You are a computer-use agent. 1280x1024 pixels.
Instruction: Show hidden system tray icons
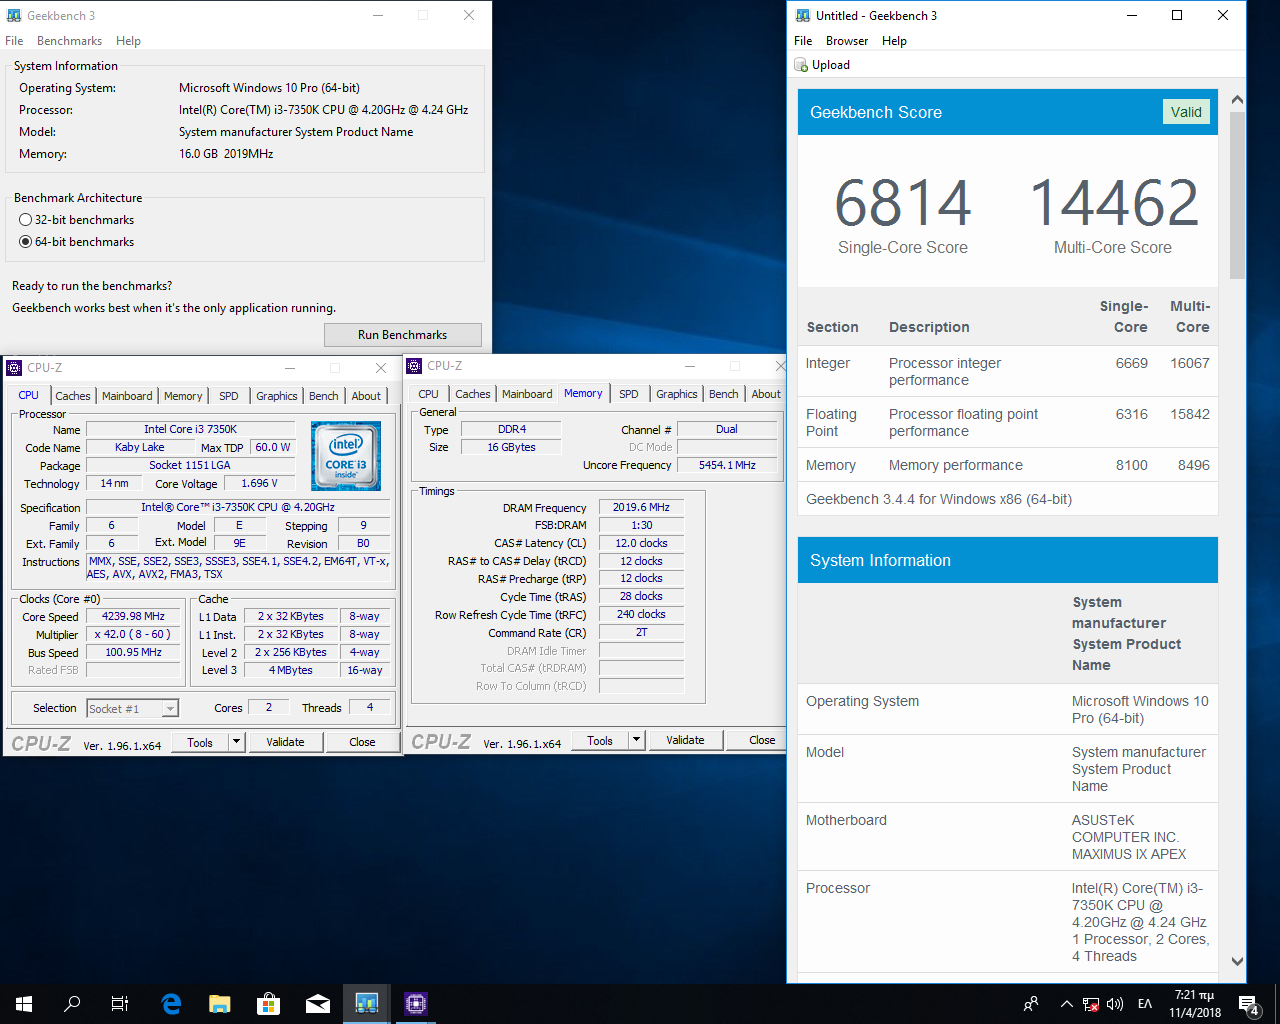[1066, 1003]
